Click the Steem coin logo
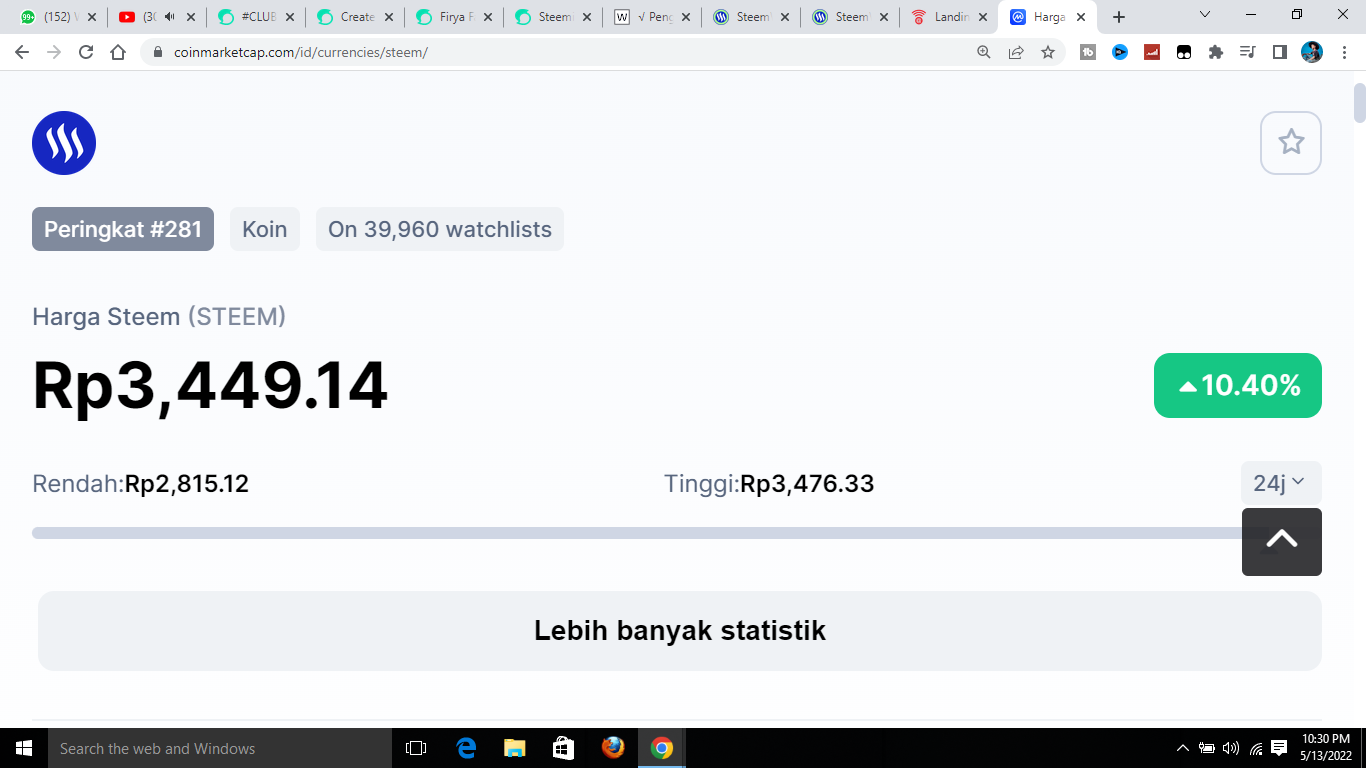Screen dimensions: 1366x768 [x=64, y=143]
